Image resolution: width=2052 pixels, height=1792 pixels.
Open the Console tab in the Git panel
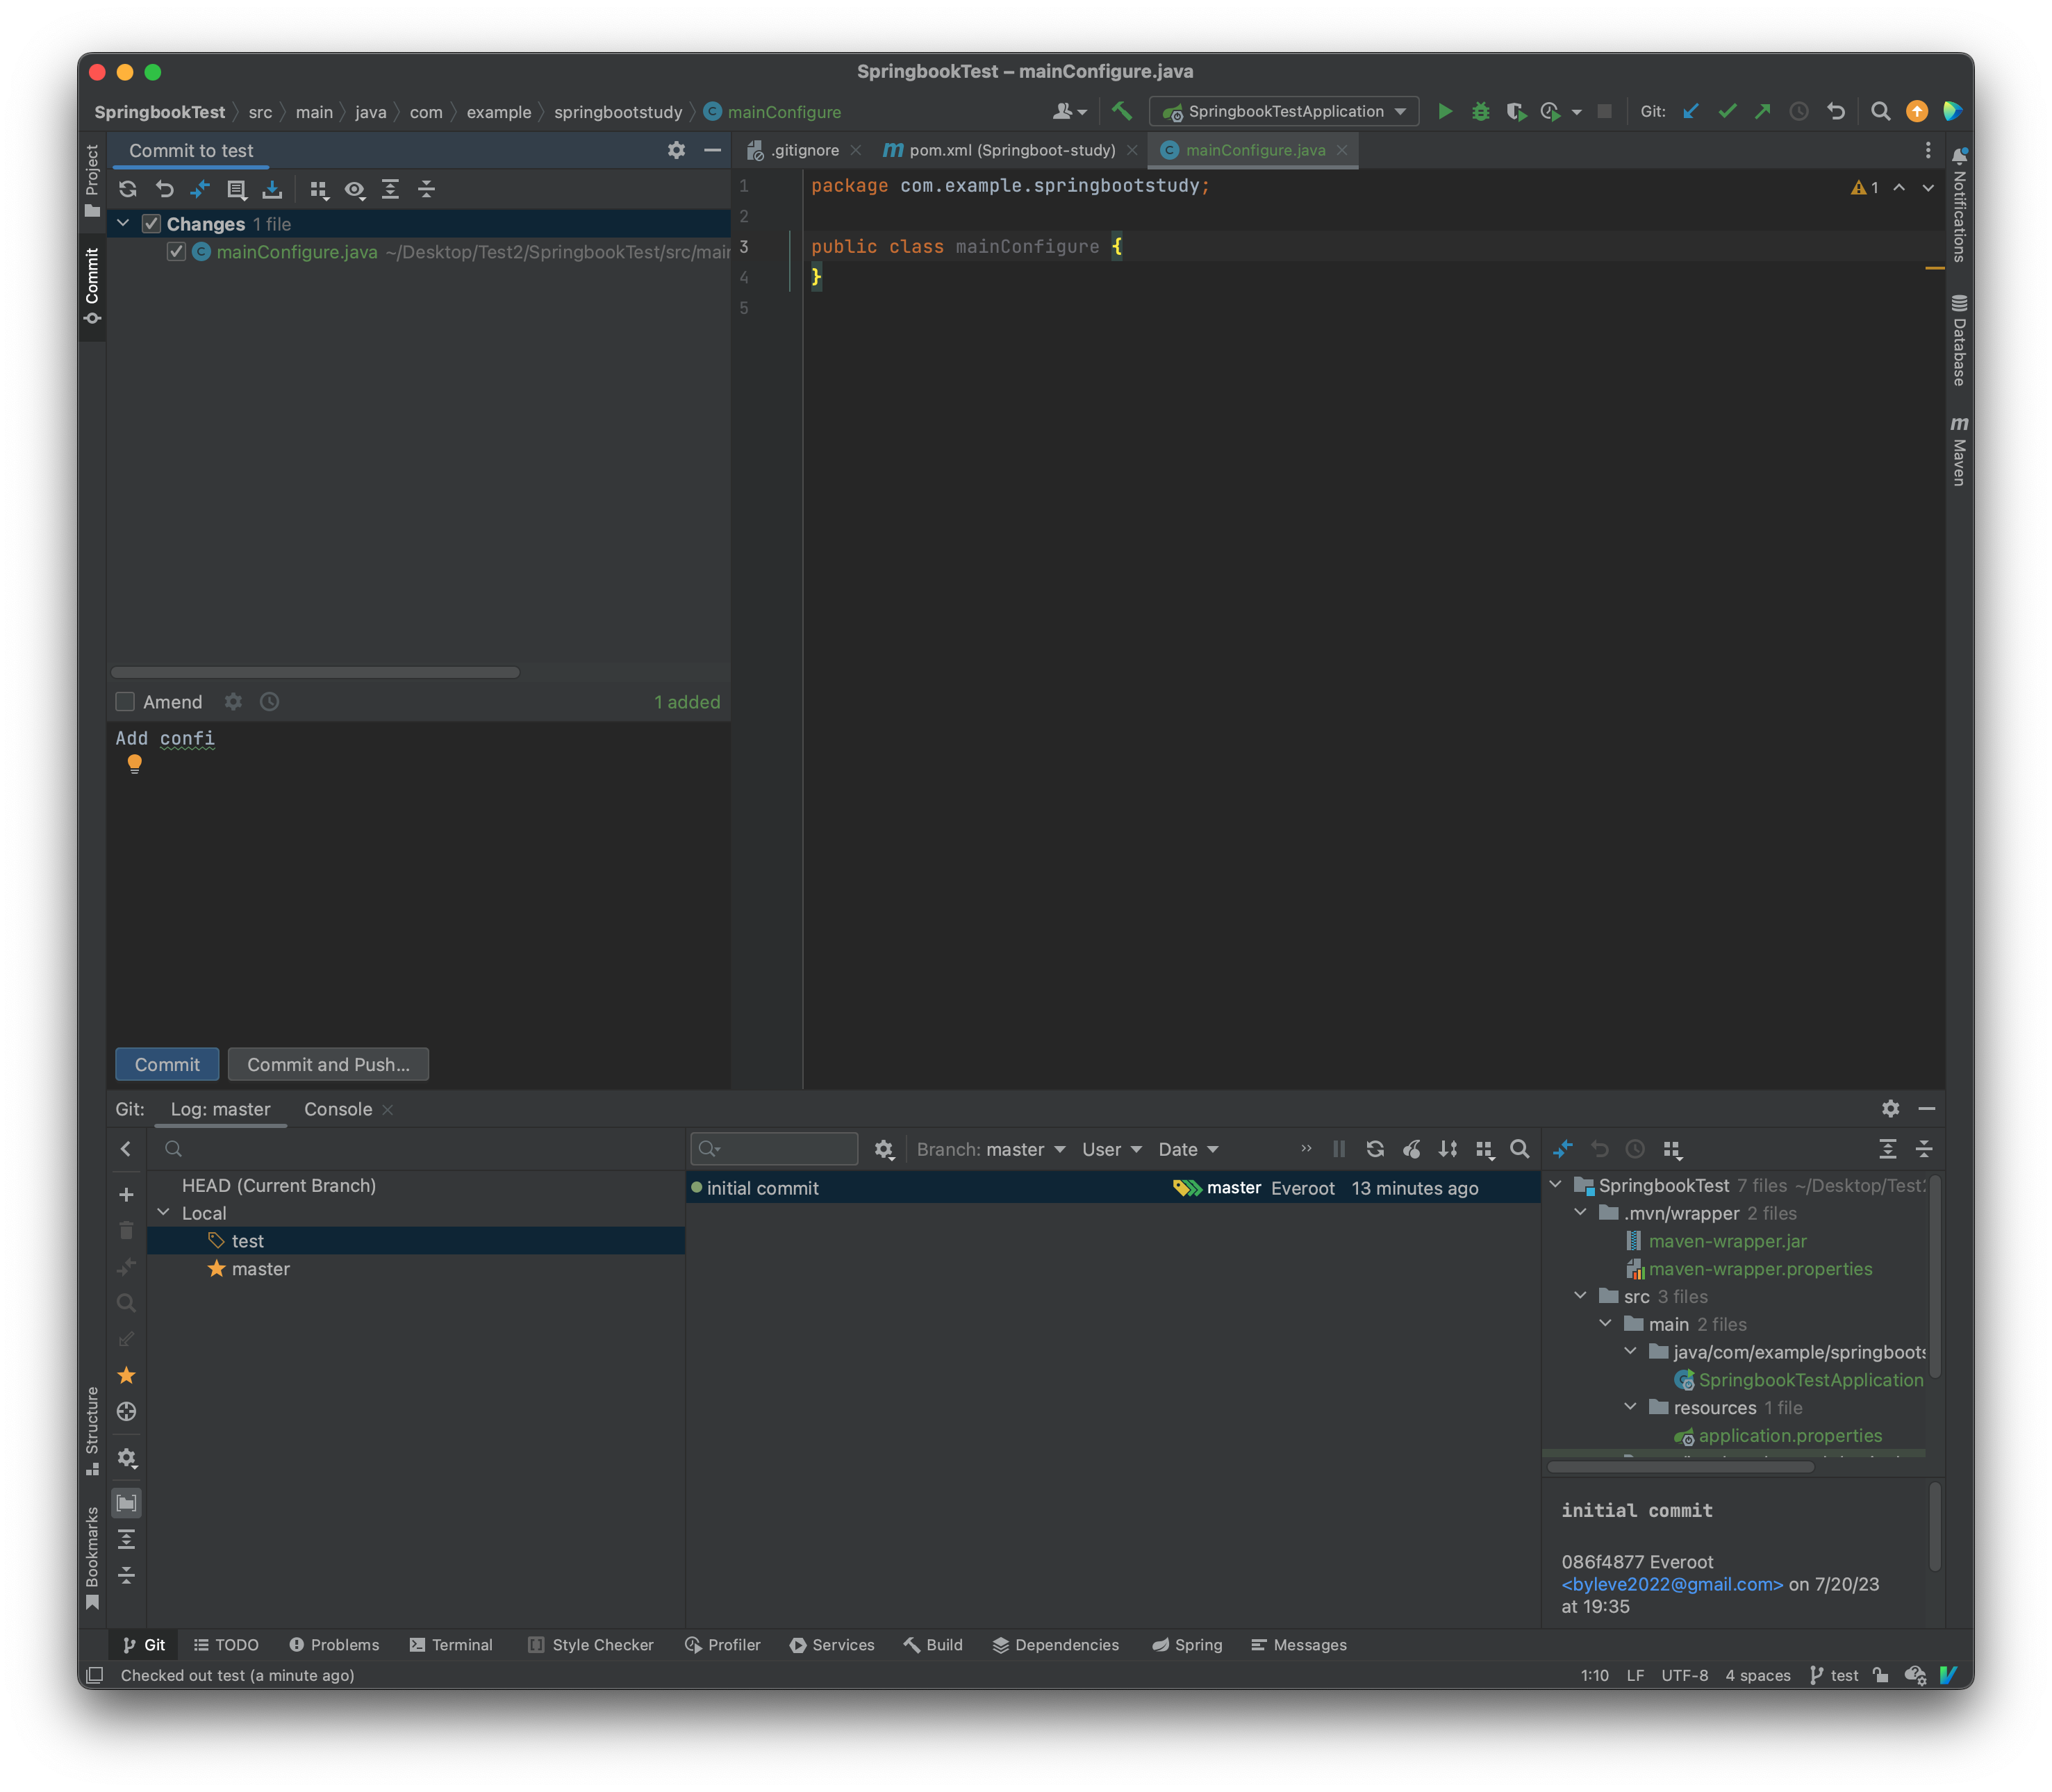click(x=338, y=1109)
